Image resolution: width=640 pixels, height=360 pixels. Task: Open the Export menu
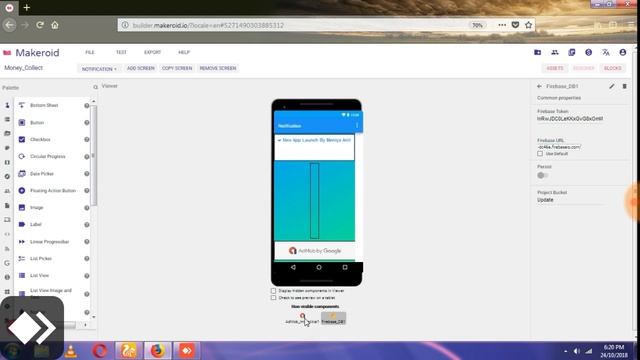tap(152, 52)
